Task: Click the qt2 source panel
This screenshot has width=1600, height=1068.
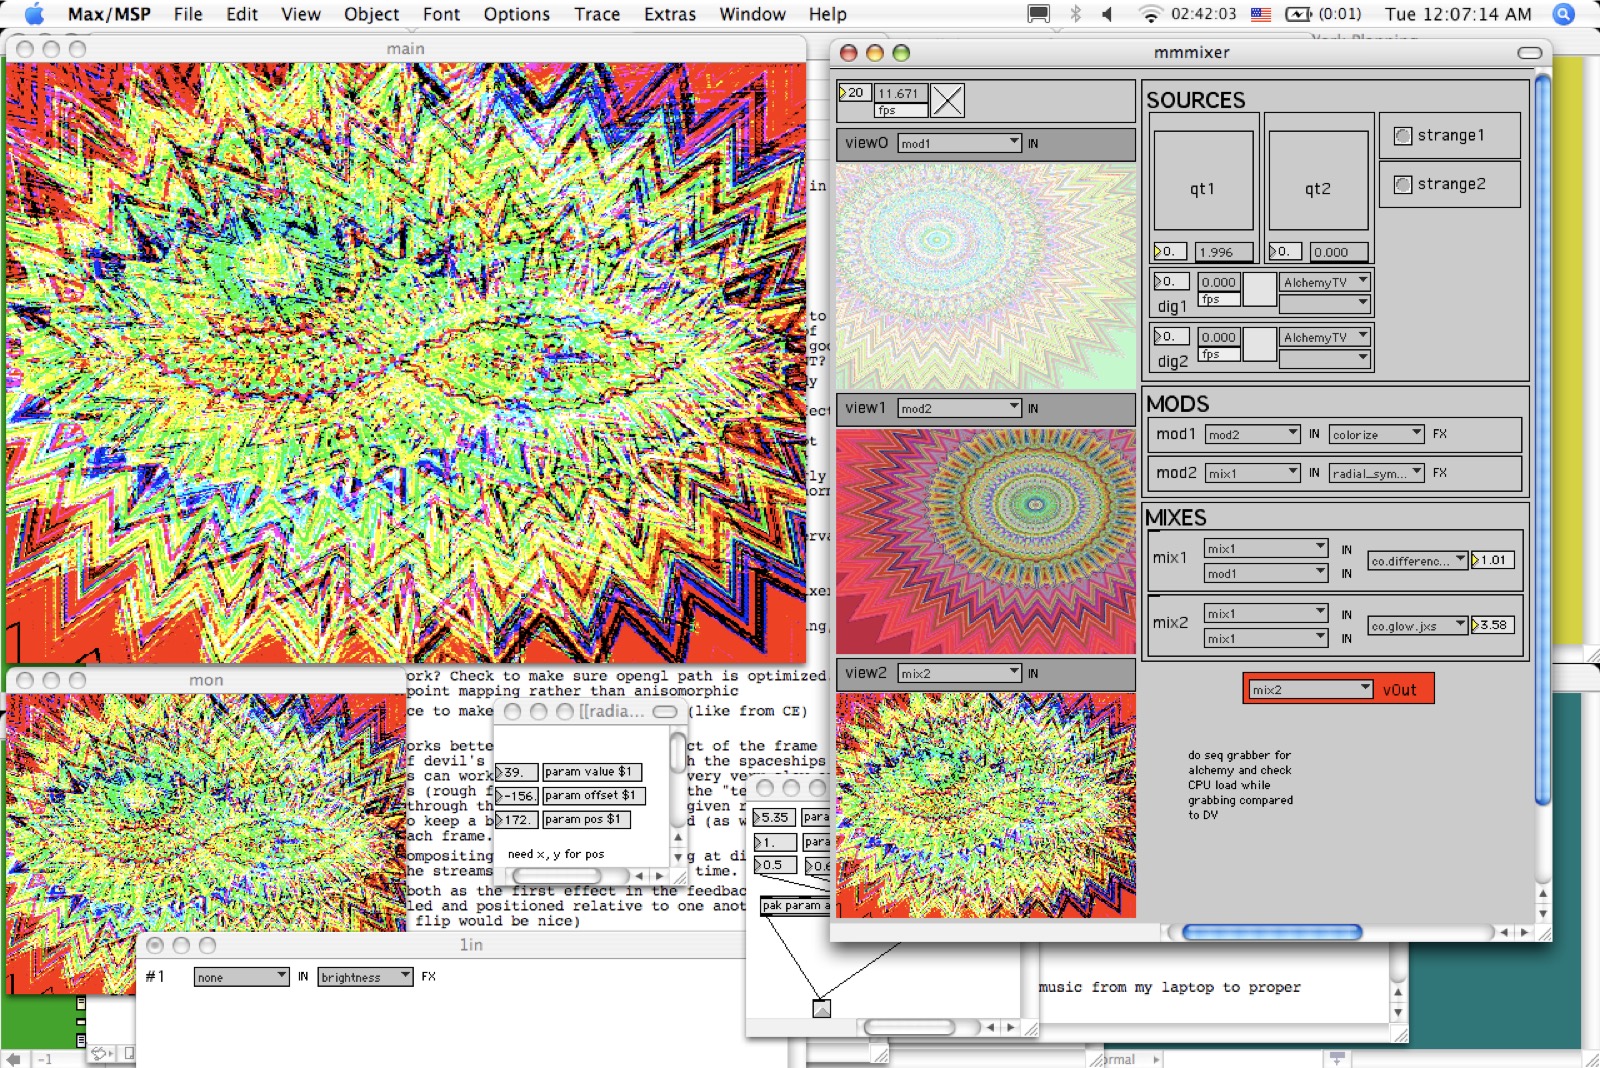Action: coord(1317,182)
